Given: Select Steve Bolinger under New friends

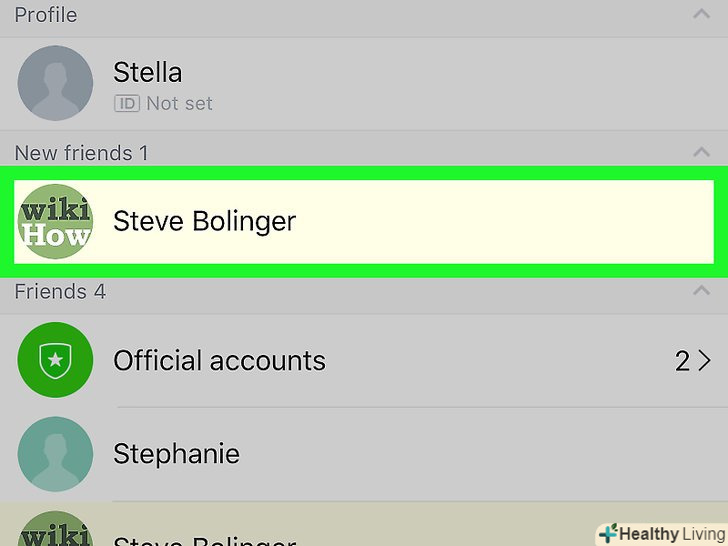Looking at the screenshot, I should (204, 221).
